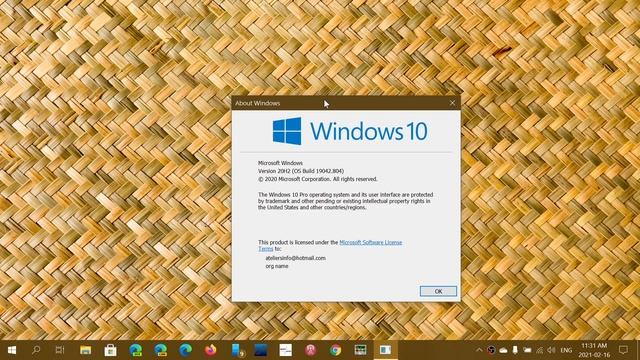Click the licensed email 'ateliersinfo@hotmail.com'
The width and height of the screenshot is (640, 360).
pyautogui.click(x=296, y=258)
